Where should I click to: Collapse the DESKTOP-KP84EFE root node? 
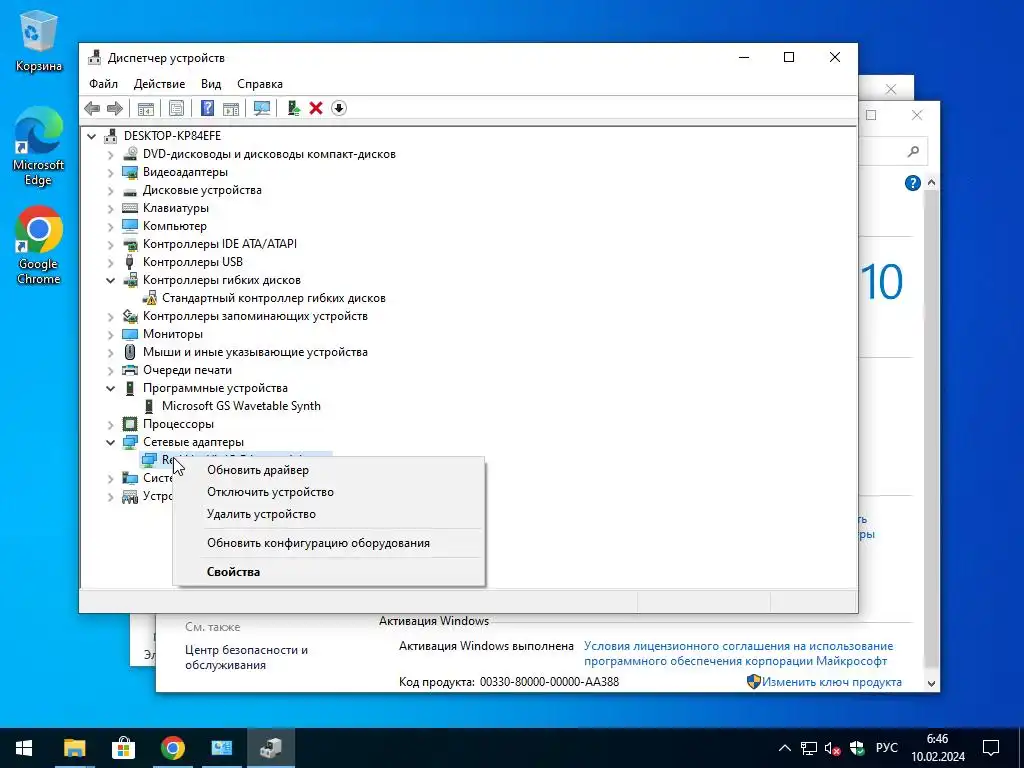pos(91,136)
